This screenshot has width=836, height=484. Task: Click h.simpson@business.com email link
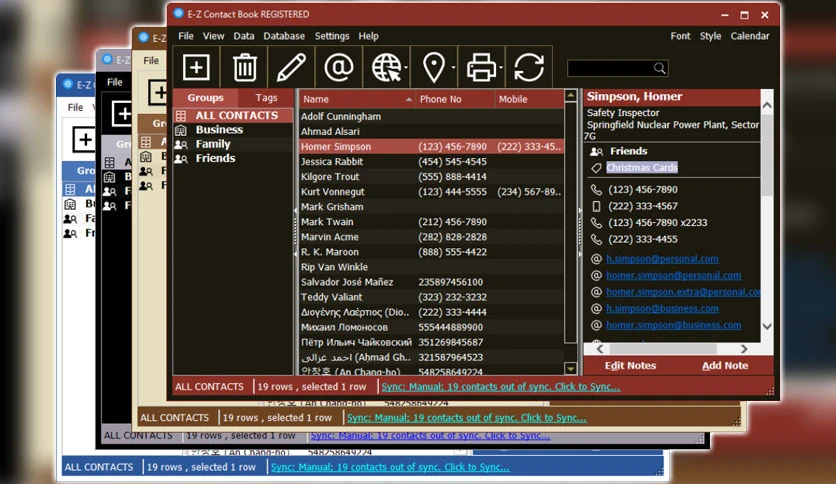pyautogui.click(x=662, y=308)
